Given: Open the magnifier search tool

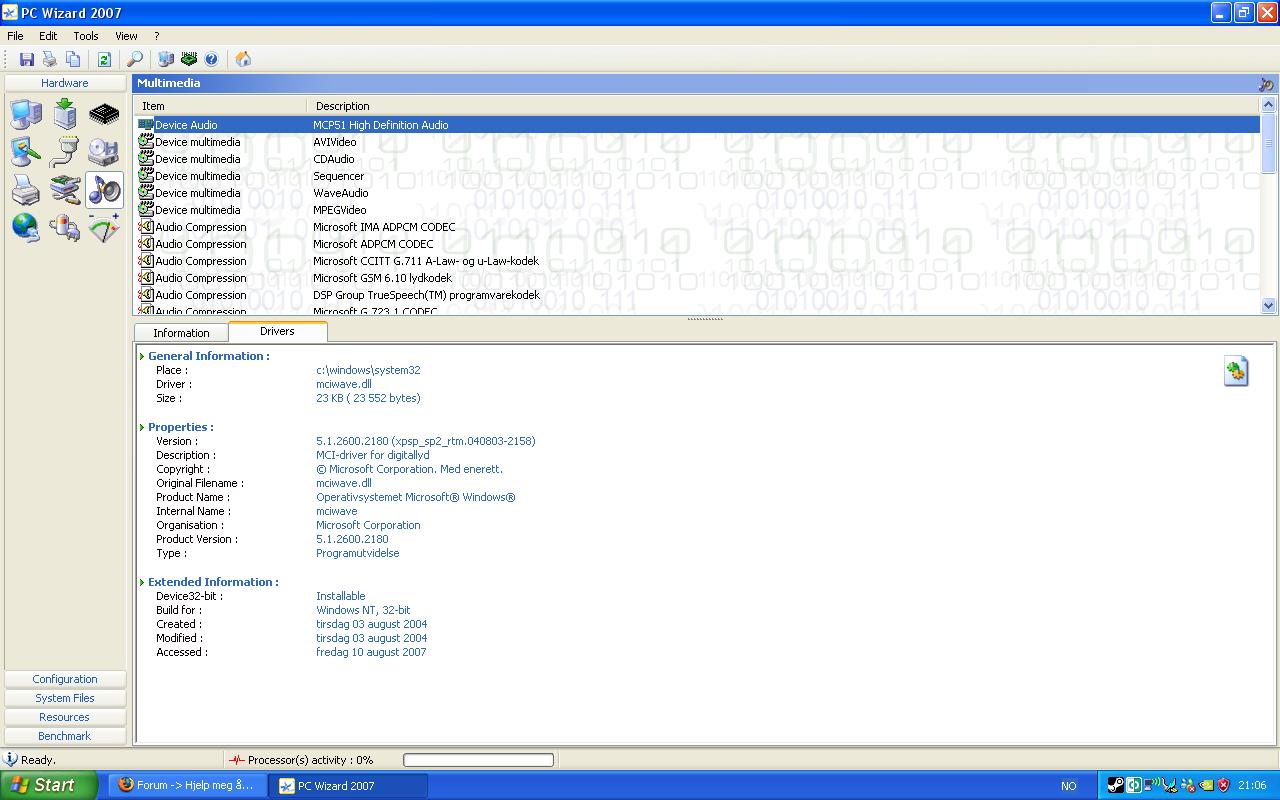Looking at the screenshot, I should 135,60.
